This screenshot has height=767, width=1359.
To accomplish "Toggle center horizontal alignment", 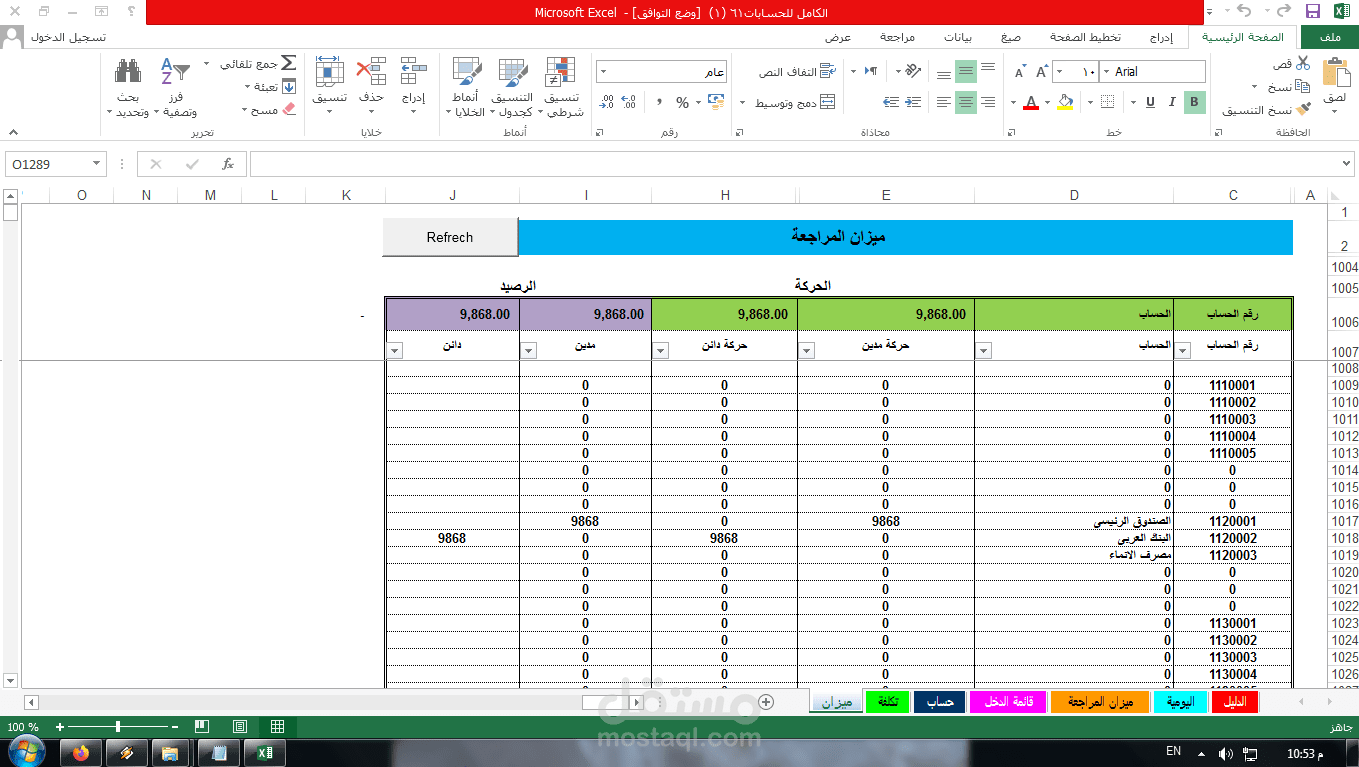I will (x=965, y=102).
